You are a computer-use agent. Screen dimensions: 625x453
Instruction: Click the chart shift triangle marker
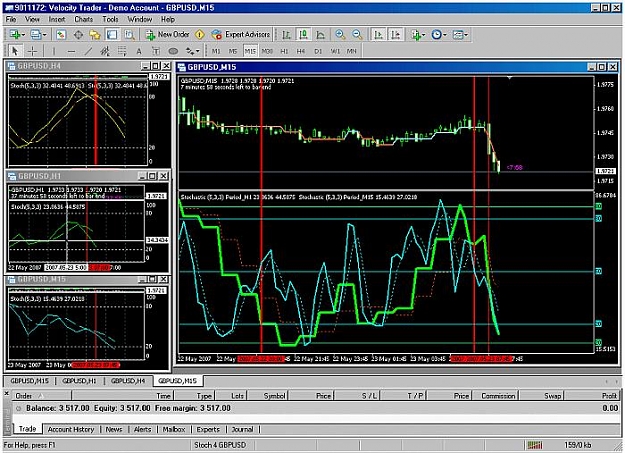click(x=509, y=78)
